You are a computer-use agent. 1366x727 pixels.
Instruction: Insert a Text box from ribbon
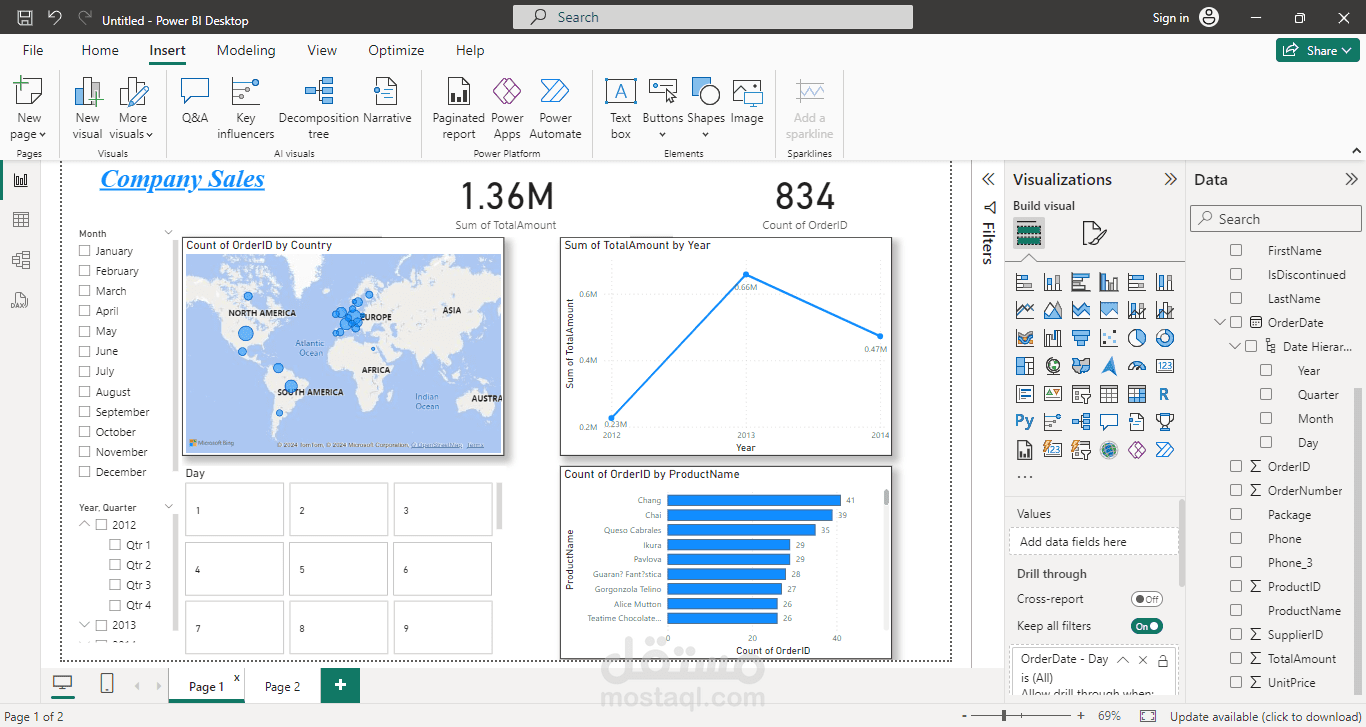click(x=621, y=109)
